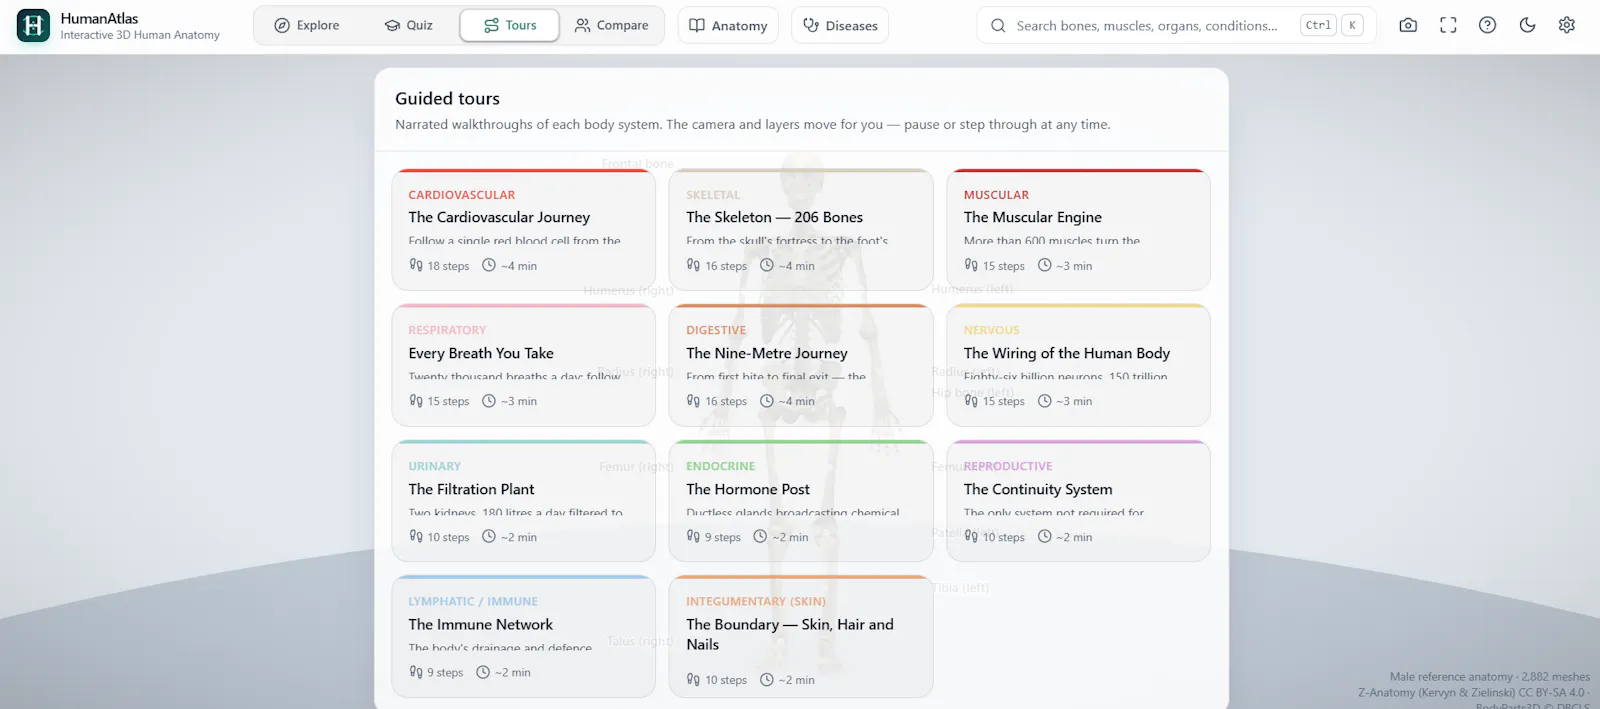Open The Nine-Metre Journey tour
This screenshot has width=1600, height=709.
pyautogui.click(x=801, y=365)
